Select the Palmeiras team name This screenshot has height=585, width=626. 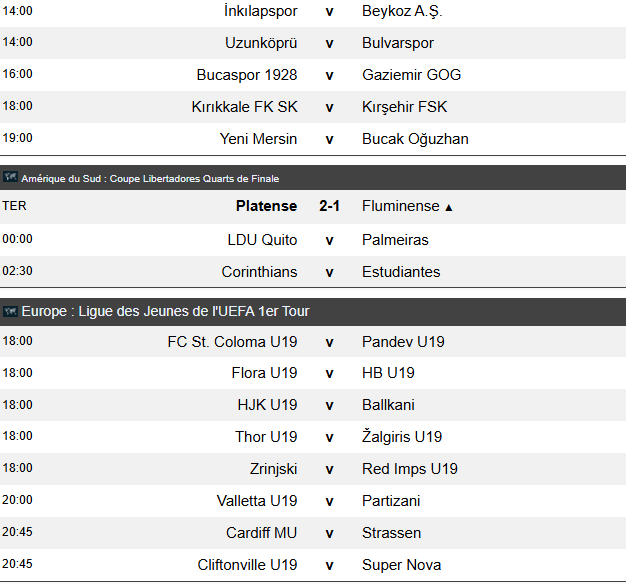(x=395, y=240)
